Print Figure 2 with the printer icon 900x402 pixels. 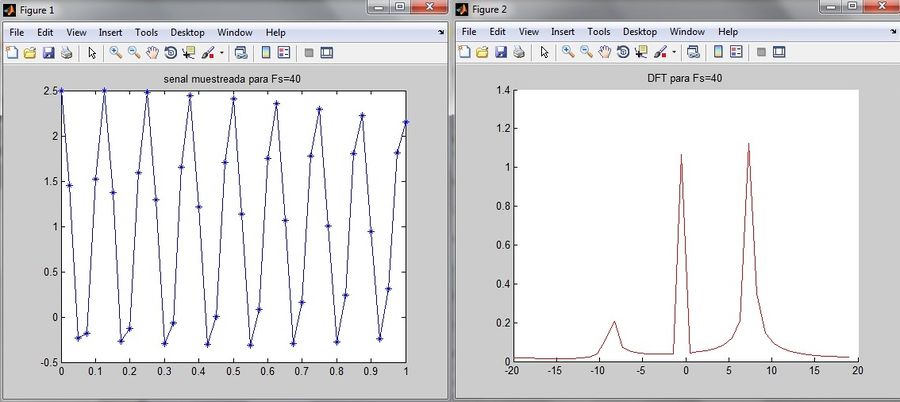pos(518,52)
